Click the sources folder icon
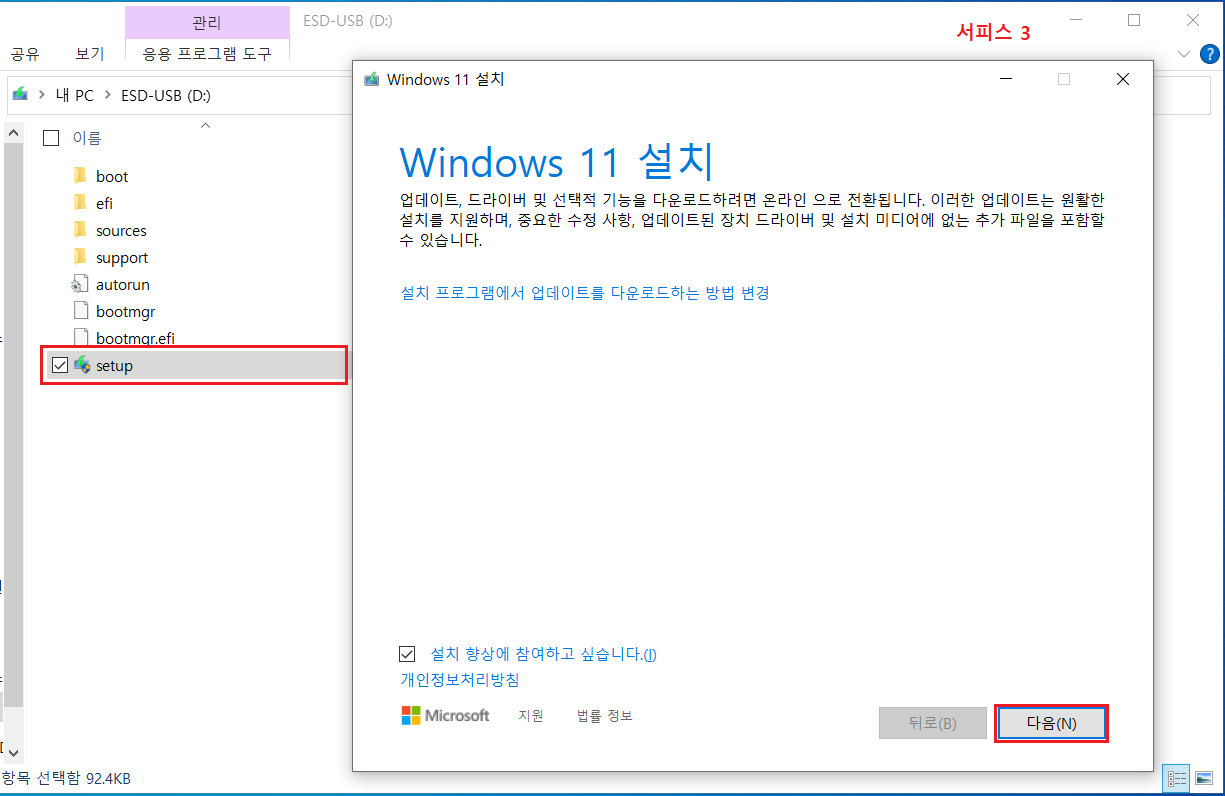This screenshot has width=1225, height=796. [x=81, y=230]
